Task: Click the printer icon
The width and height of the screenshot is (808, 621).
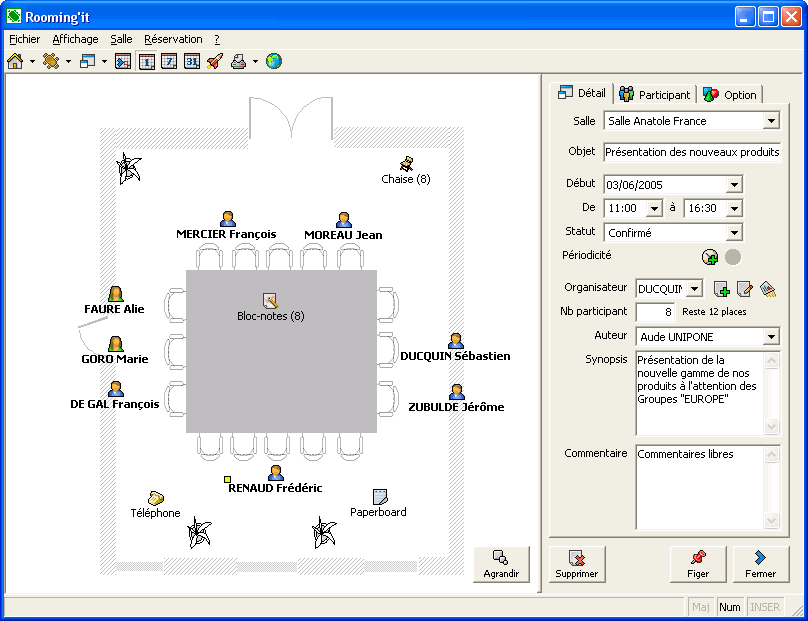Action: click(239, 61)
